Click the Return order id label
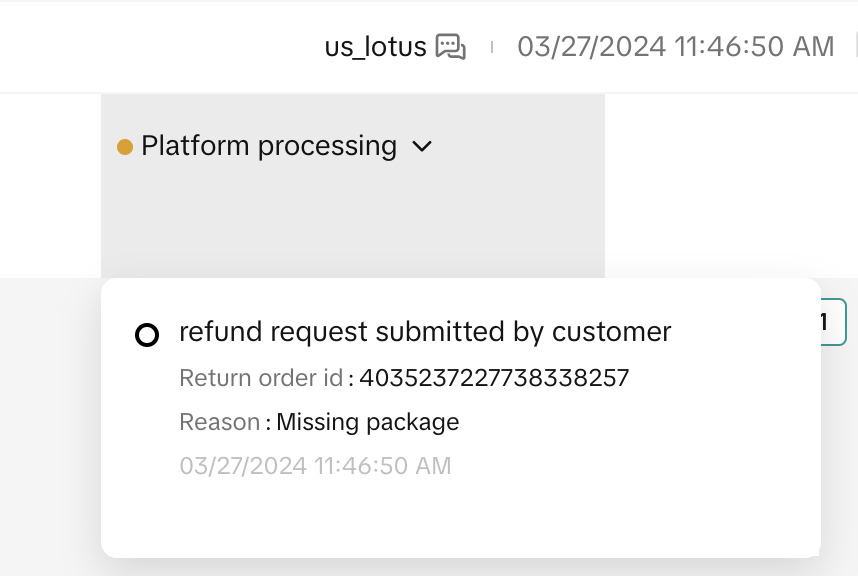 coord(262,378)
